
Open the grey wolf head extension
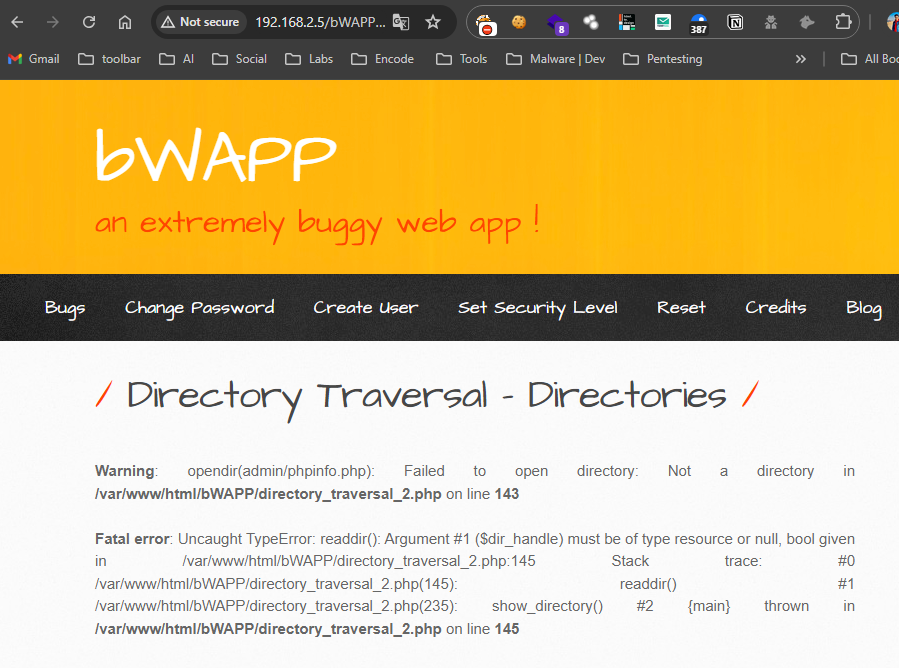point(807,22)
